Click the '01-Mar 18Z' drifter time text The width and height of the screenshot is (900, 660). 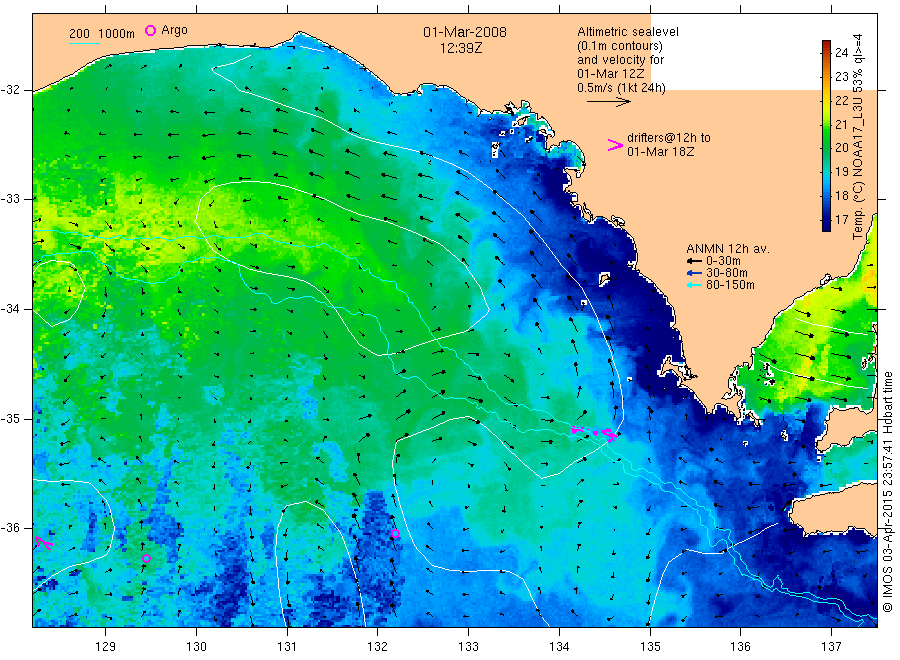click(x=661, y=152)
